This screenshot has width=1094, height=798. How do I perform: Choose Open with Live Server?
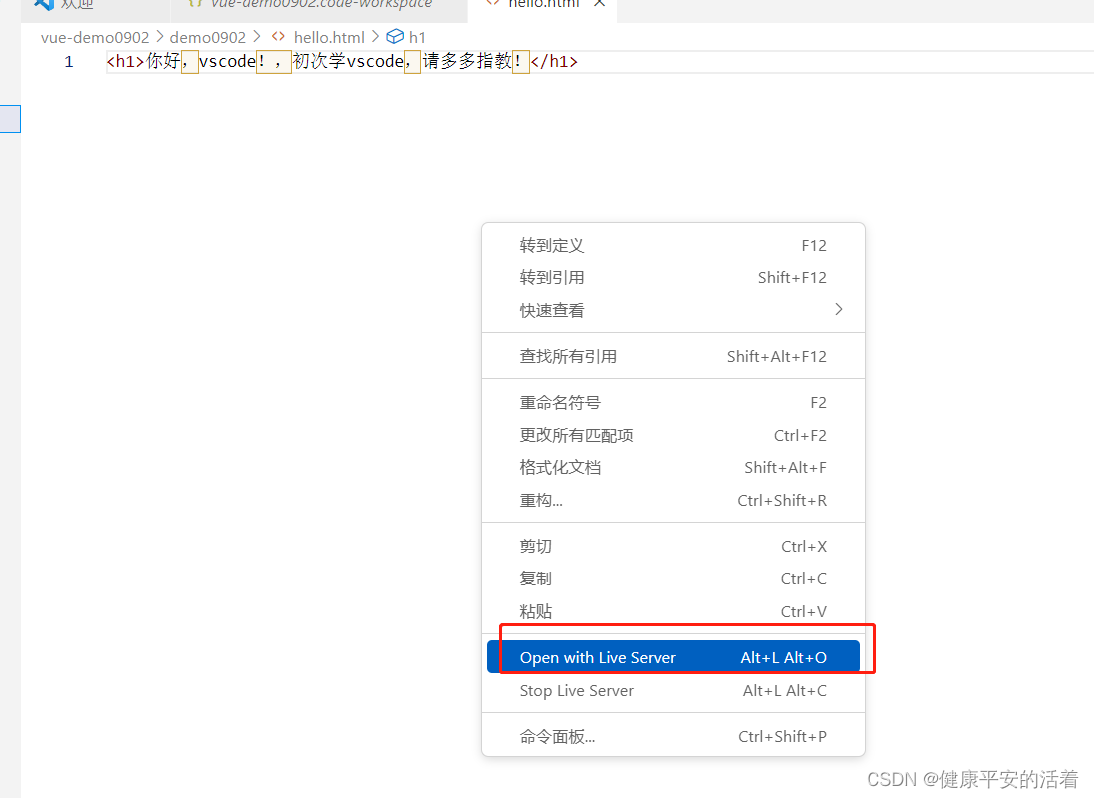[598, 656]
